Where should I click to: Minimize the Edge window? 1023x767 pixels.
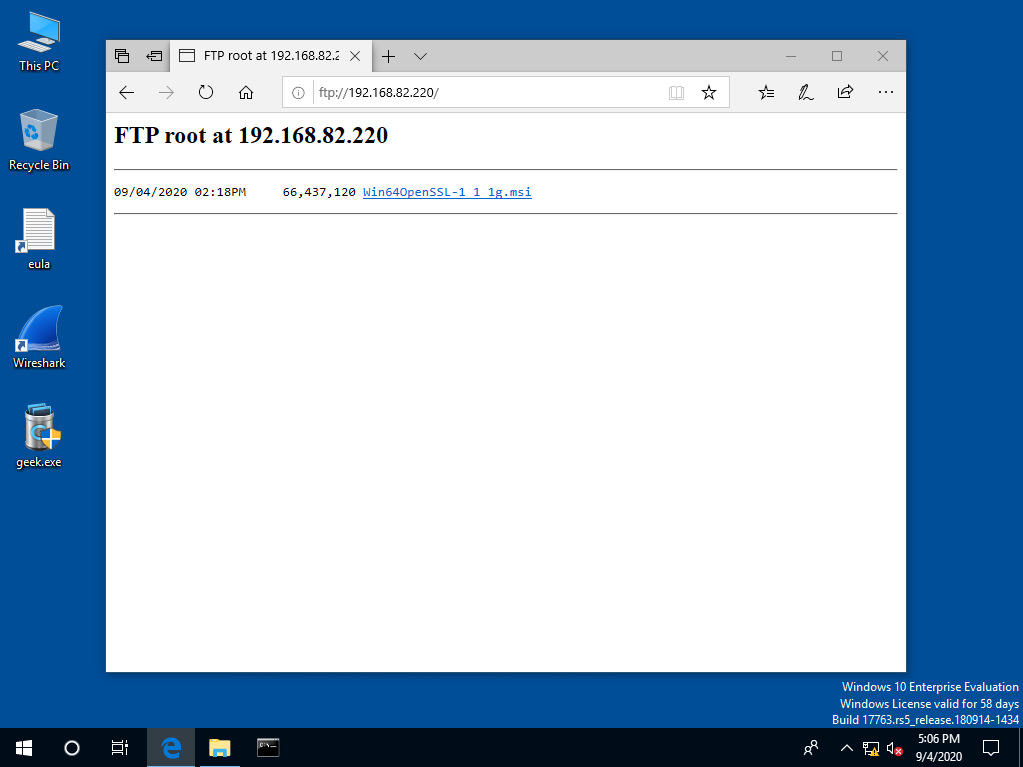point(791,56)
